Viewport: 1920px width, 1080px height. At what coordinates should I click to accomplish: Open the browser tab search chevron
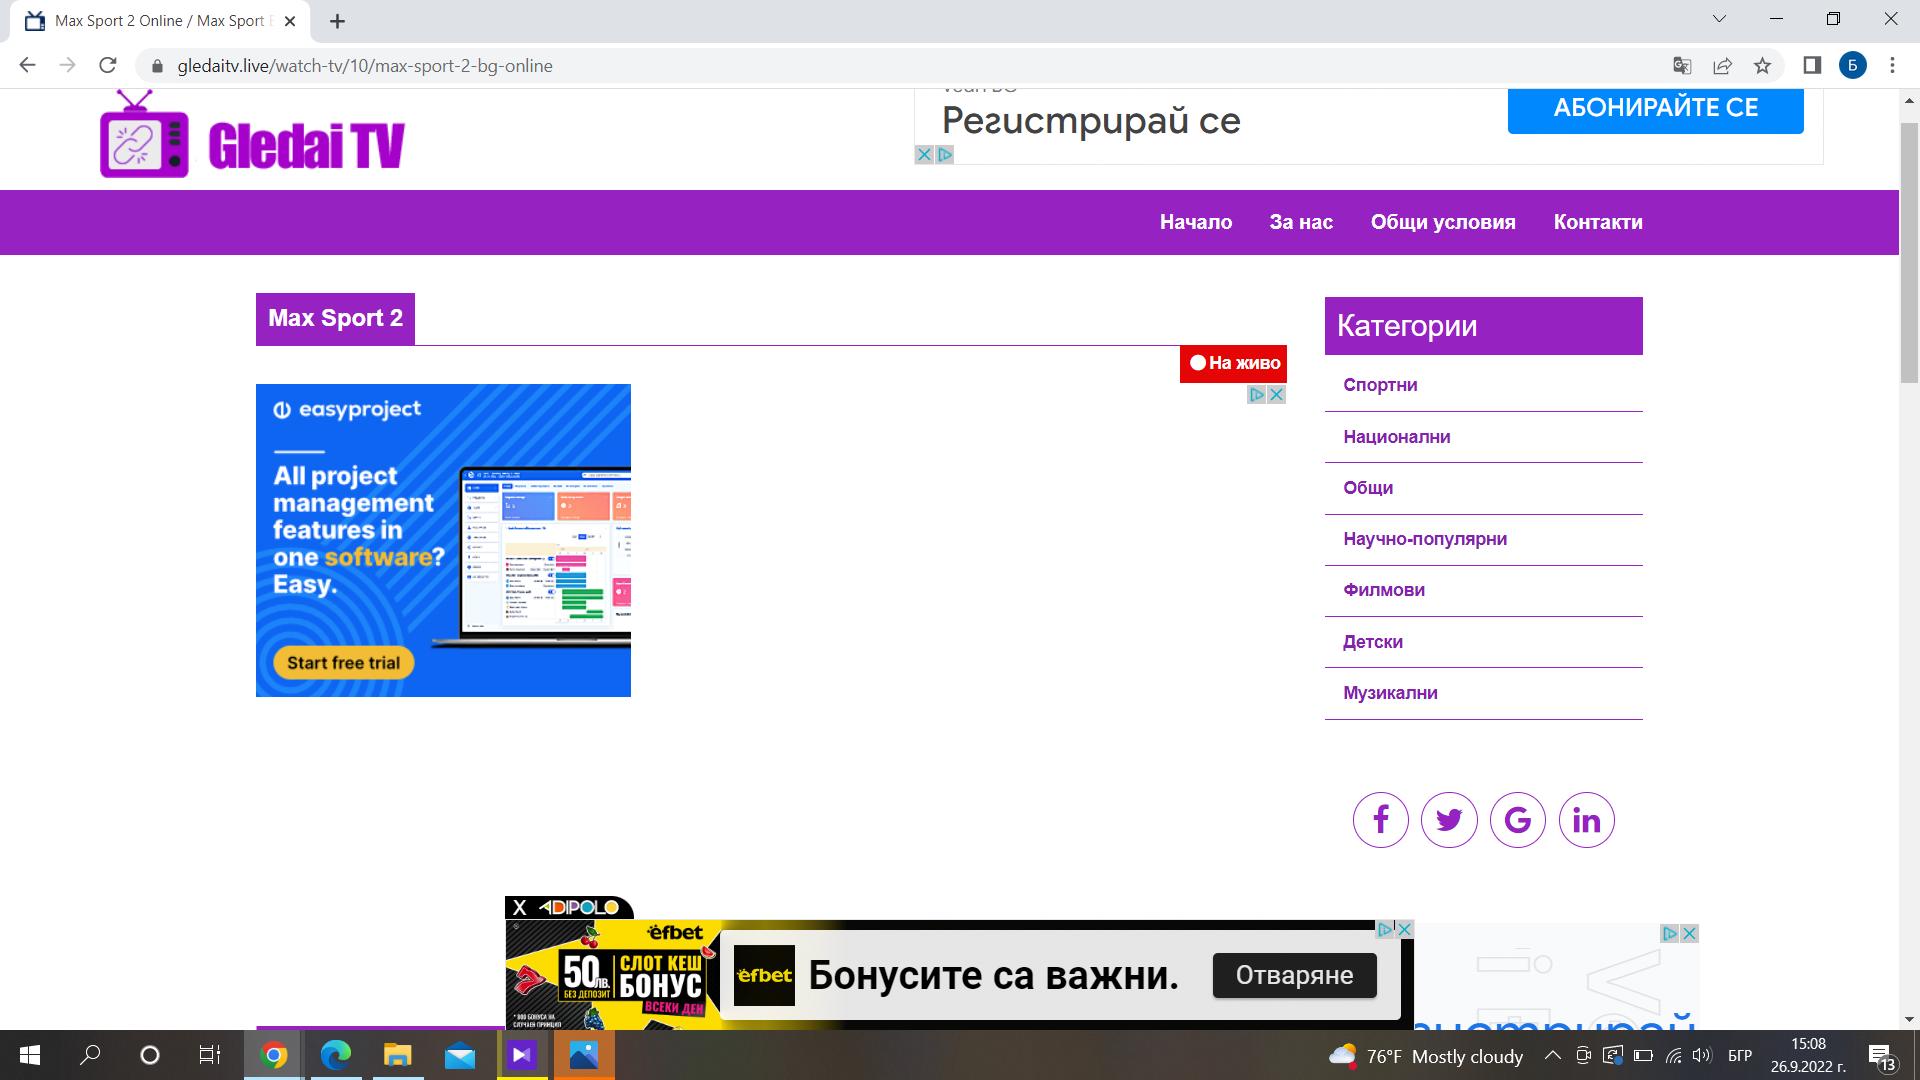coord(1719,18)
